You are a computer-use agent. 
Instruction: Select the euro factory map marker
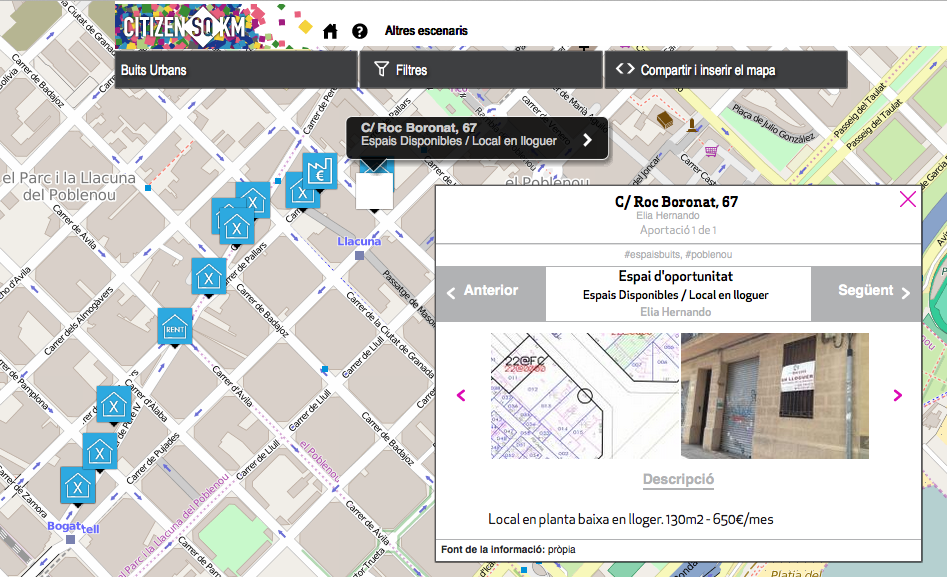coord(319,172)
